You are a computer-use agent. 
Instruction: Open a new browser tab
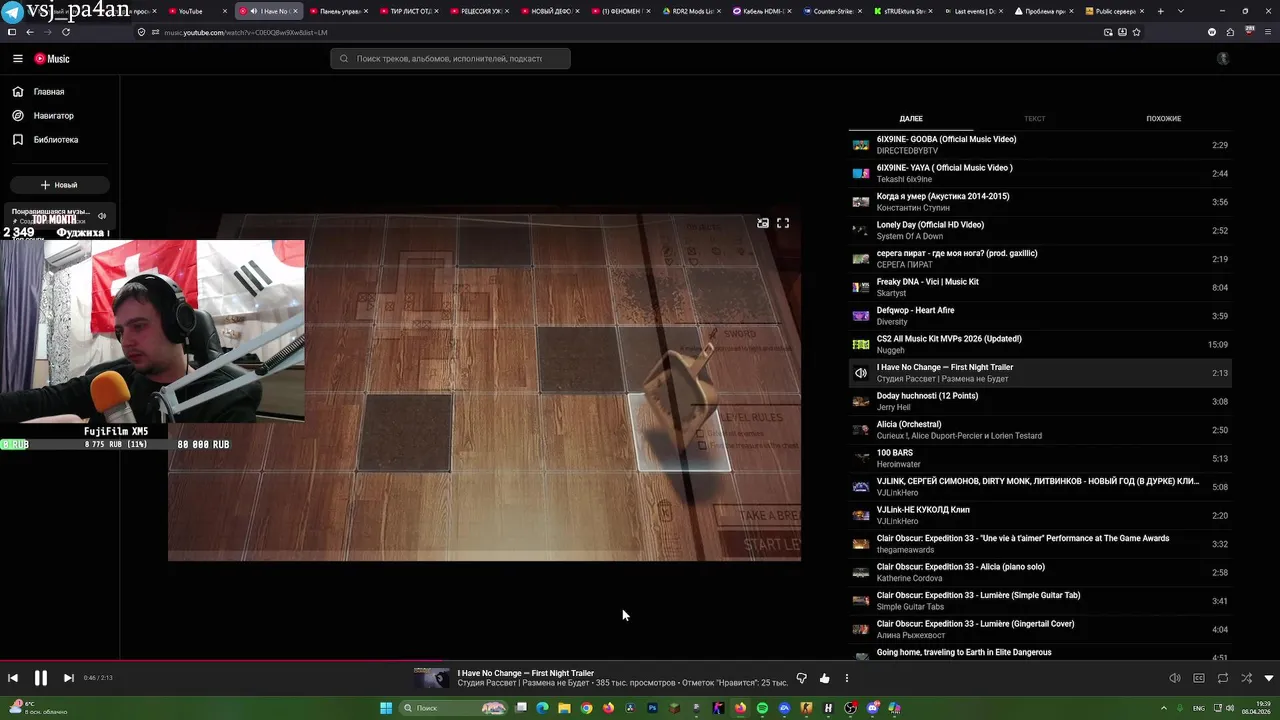pos(1160,11)
